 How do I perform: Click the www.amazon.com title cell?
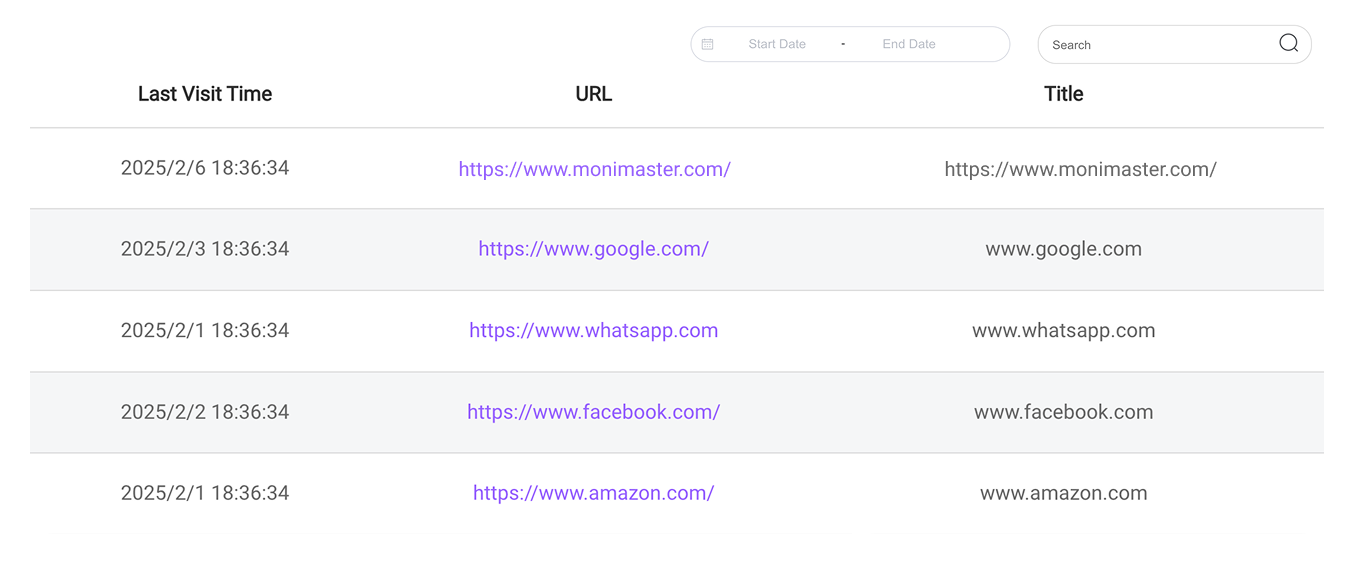pos(1063,493)
